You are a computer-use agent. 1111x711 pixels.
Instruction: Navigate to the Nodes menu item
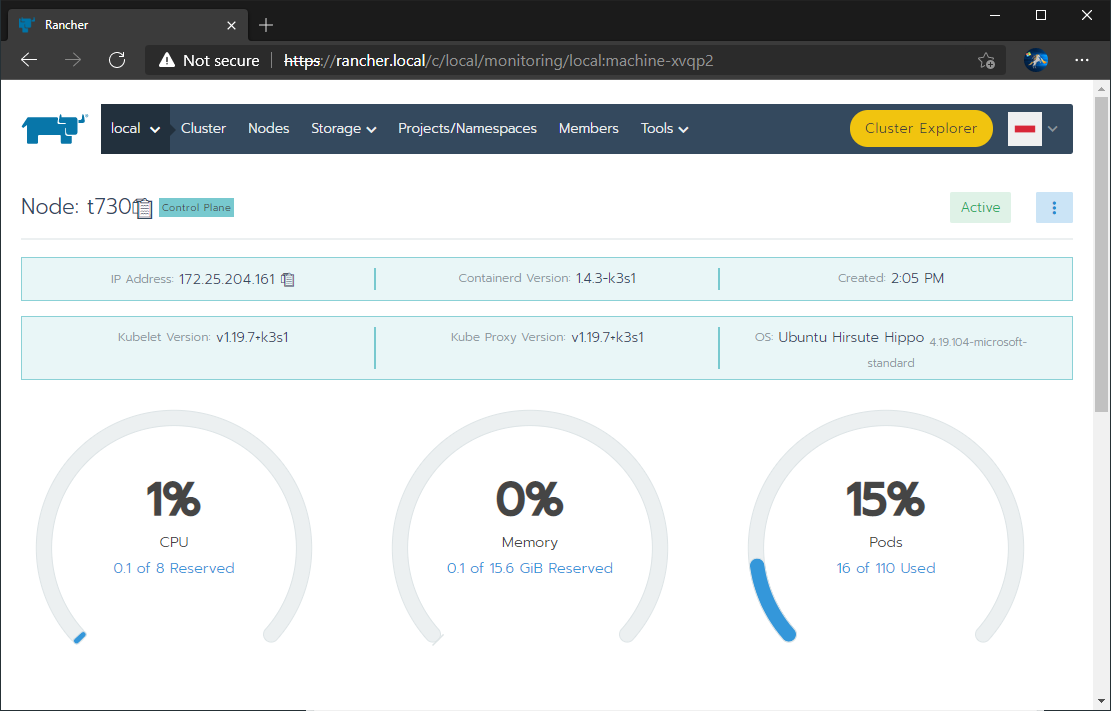point(268,128)
